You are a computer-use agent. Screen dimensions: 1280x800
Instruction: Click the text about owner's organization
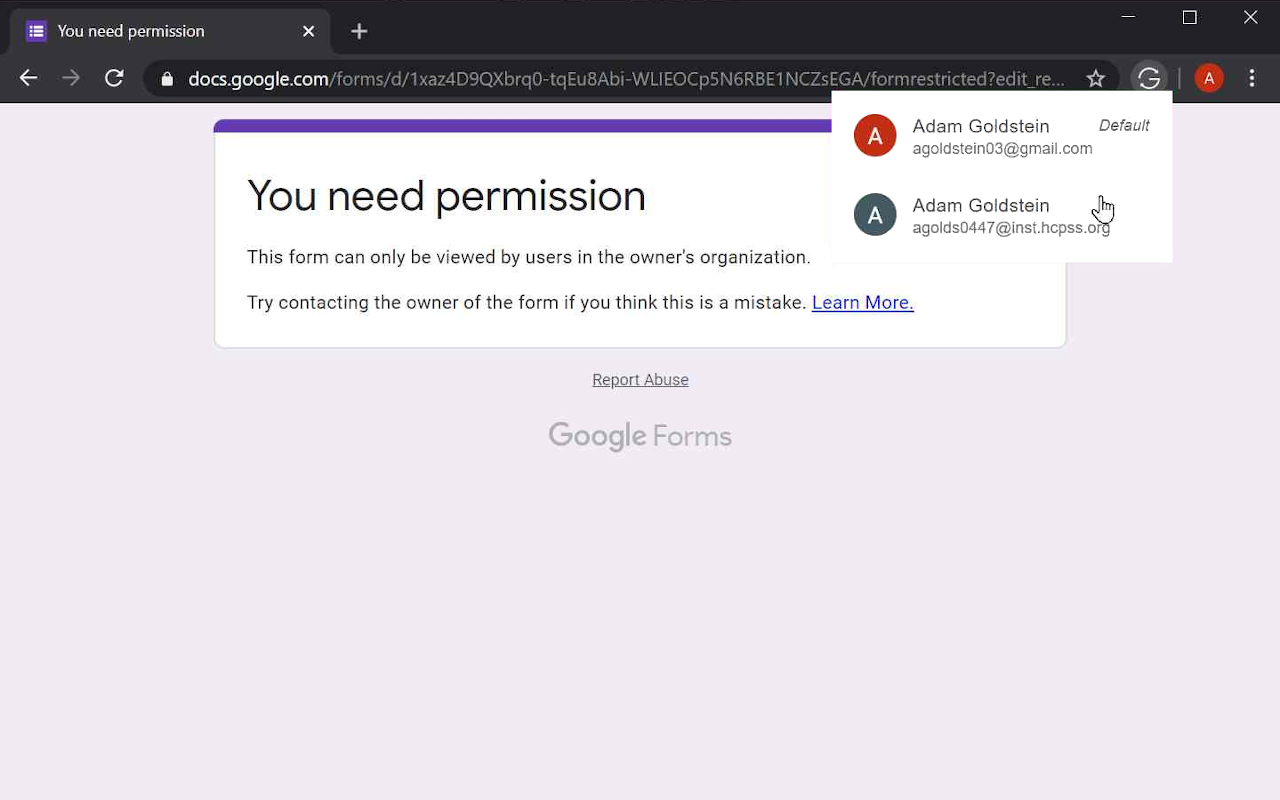pyautogui.click(x=529, y=257)
